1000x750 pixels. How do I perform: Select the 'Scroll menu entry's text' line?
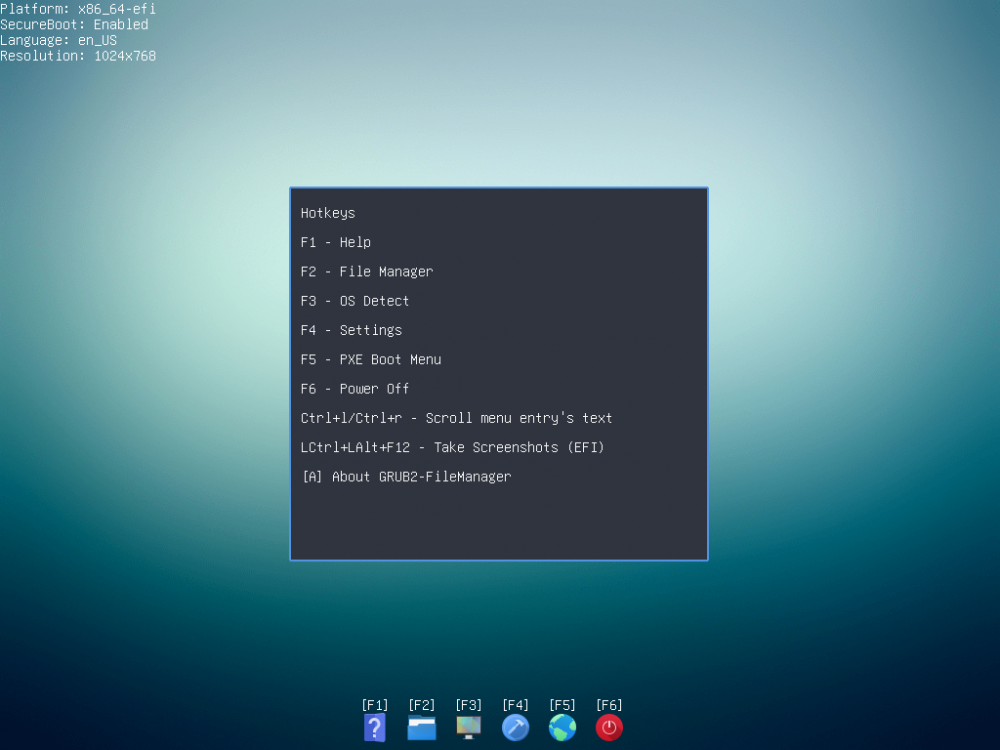(x=456, y=418)
